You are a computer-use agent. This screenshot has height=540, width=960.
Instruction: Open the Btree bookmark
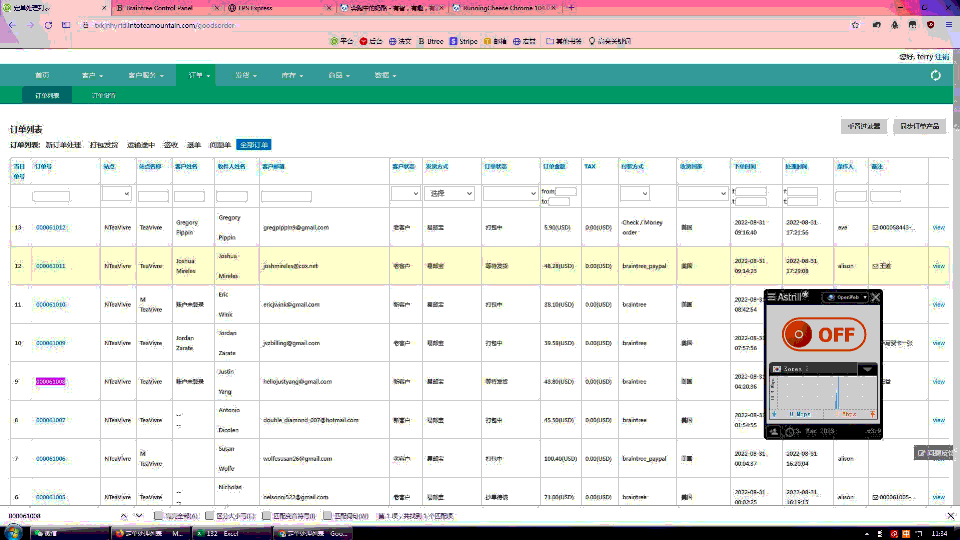pos(431,41)
